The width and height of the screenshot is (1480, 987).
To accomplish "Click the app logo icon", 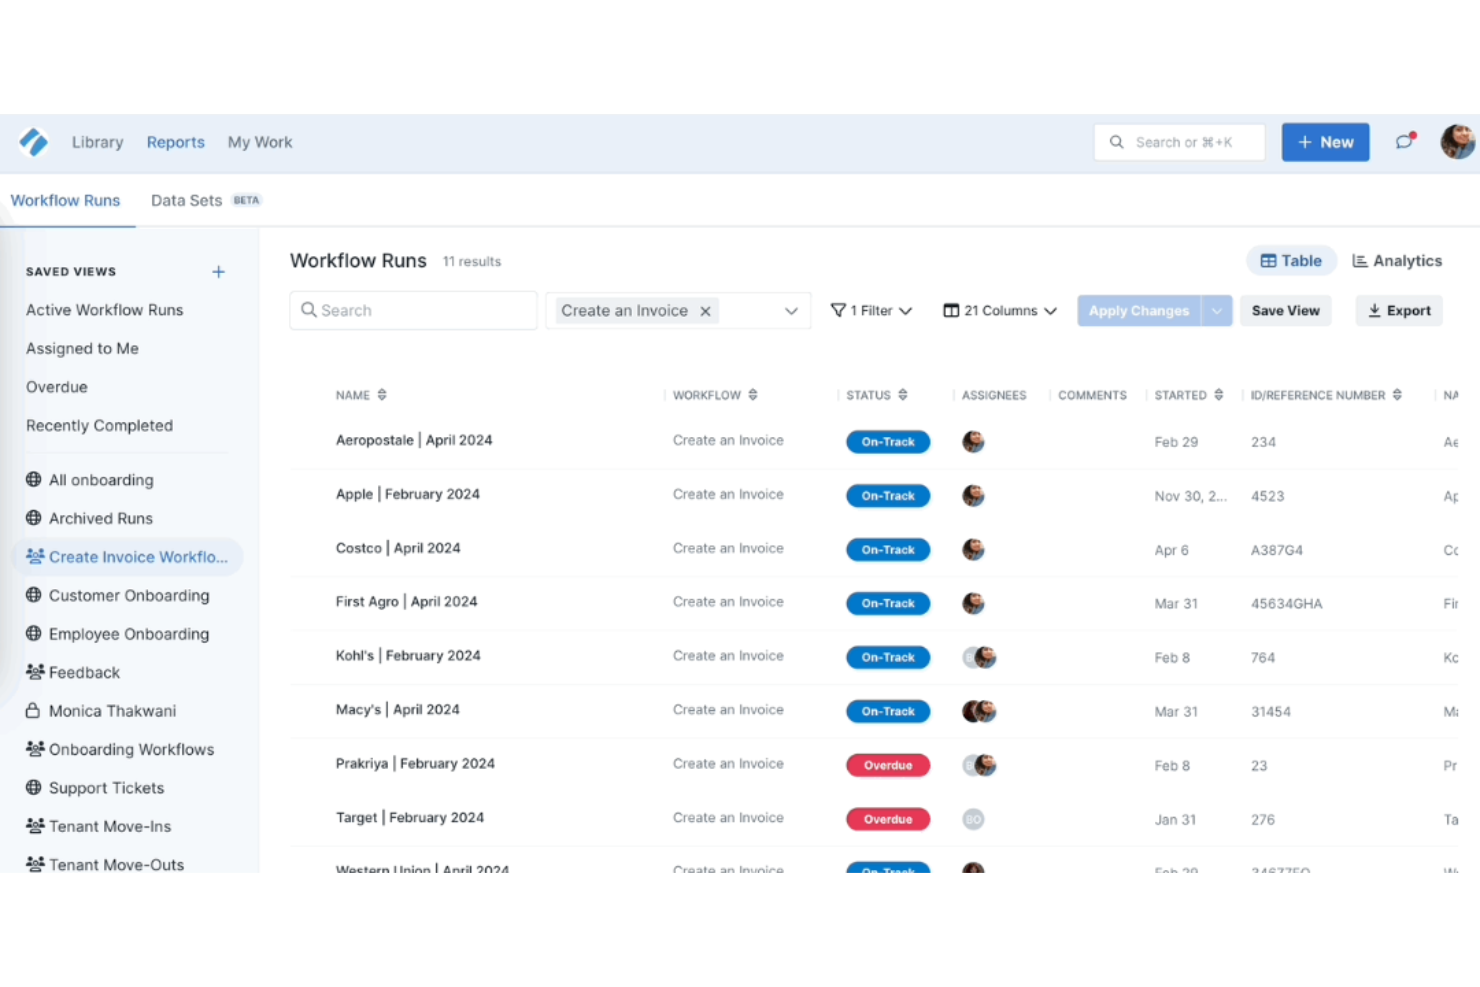I will [x=33, y=142].
